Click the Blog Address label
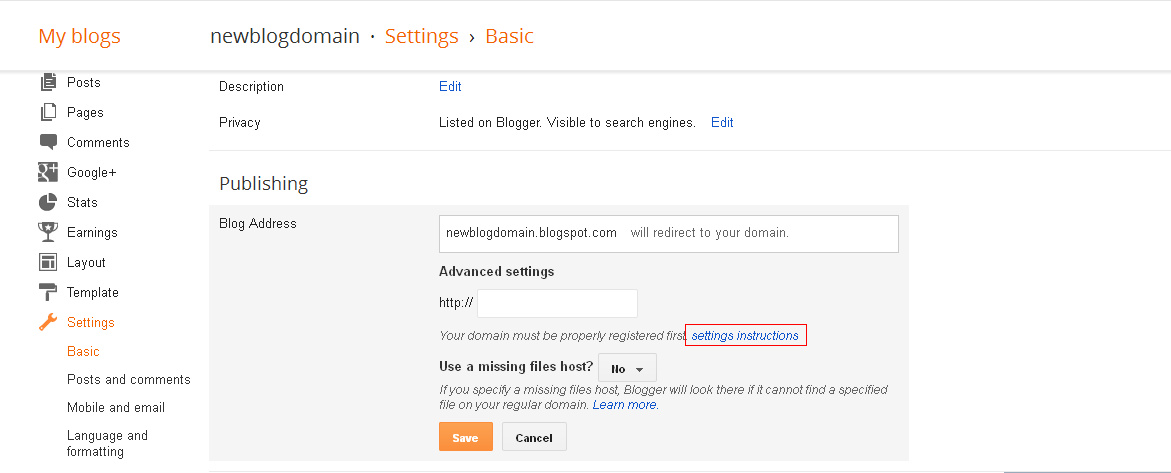This screenshot has height=473, width=1171. pyautogui.click(x=258, y=223)
